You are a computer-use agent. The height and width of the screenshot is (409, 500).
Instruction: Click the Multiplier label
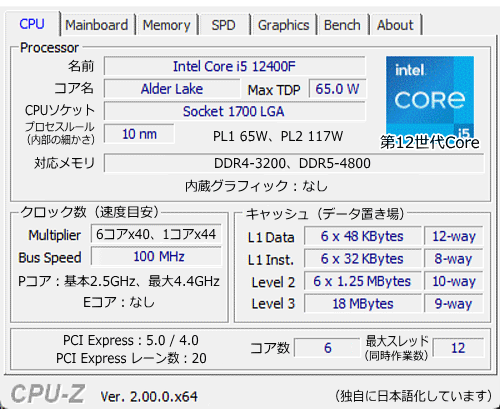tap(54, 235)
